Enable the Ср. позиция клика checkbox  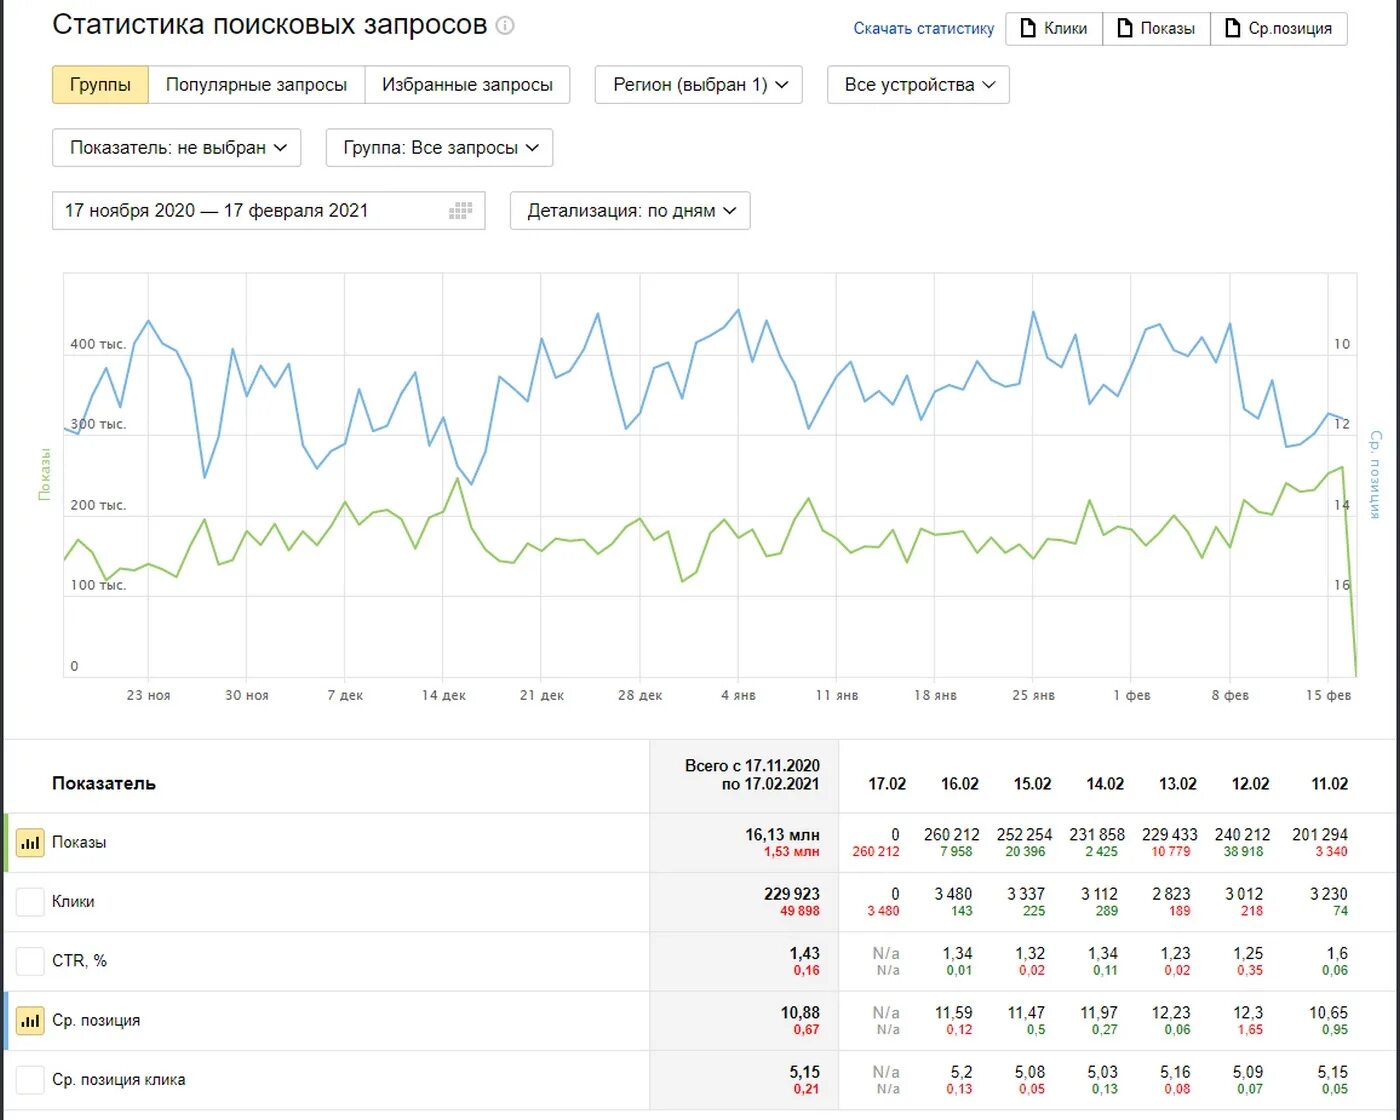30,1080
